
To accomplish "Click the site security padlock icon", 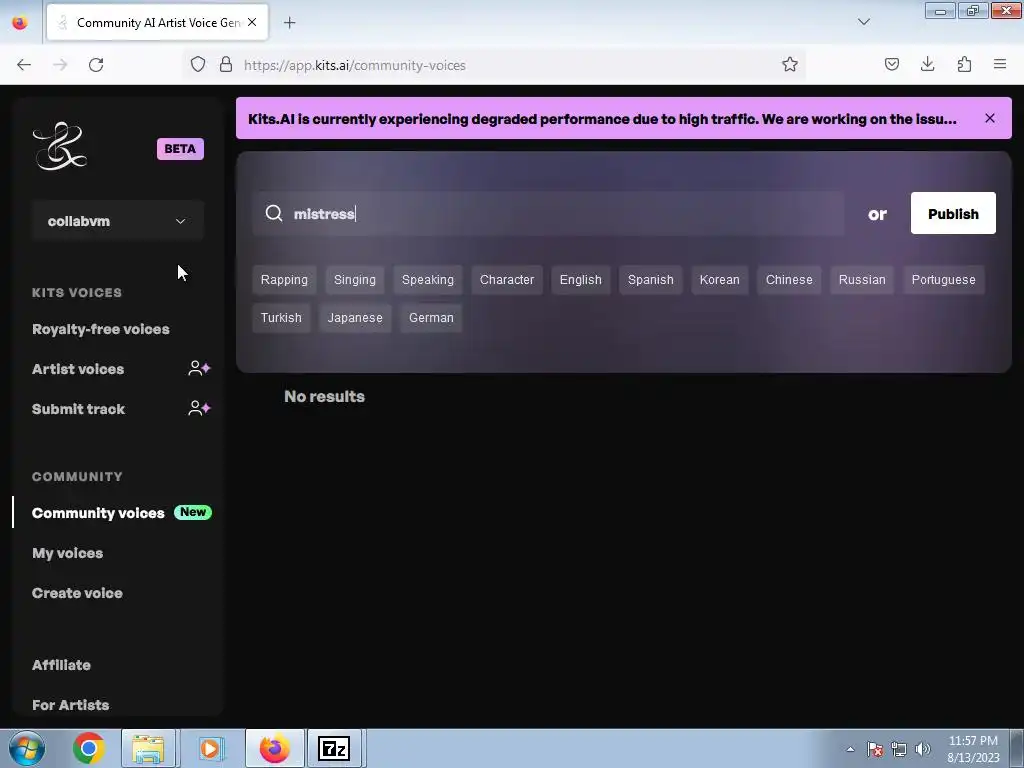I will (226, 65).
